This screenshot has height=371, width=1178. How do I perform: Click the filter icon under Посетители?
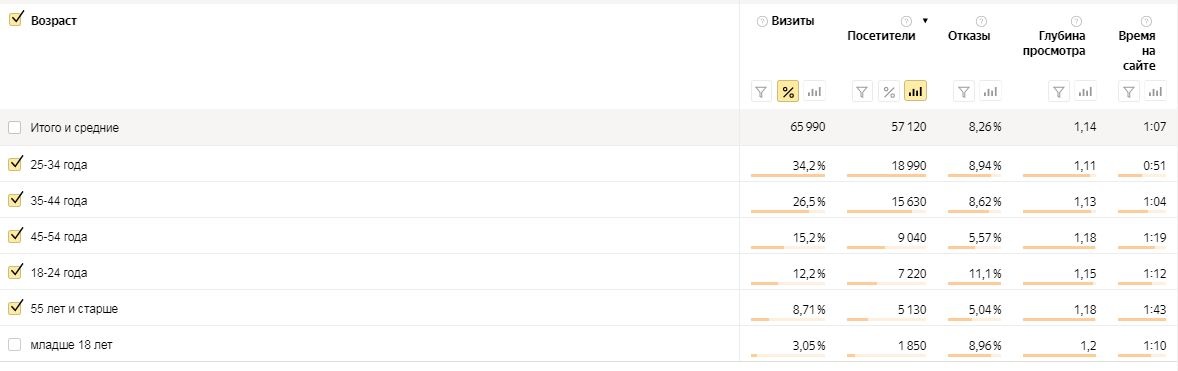[x=862, y=92]
